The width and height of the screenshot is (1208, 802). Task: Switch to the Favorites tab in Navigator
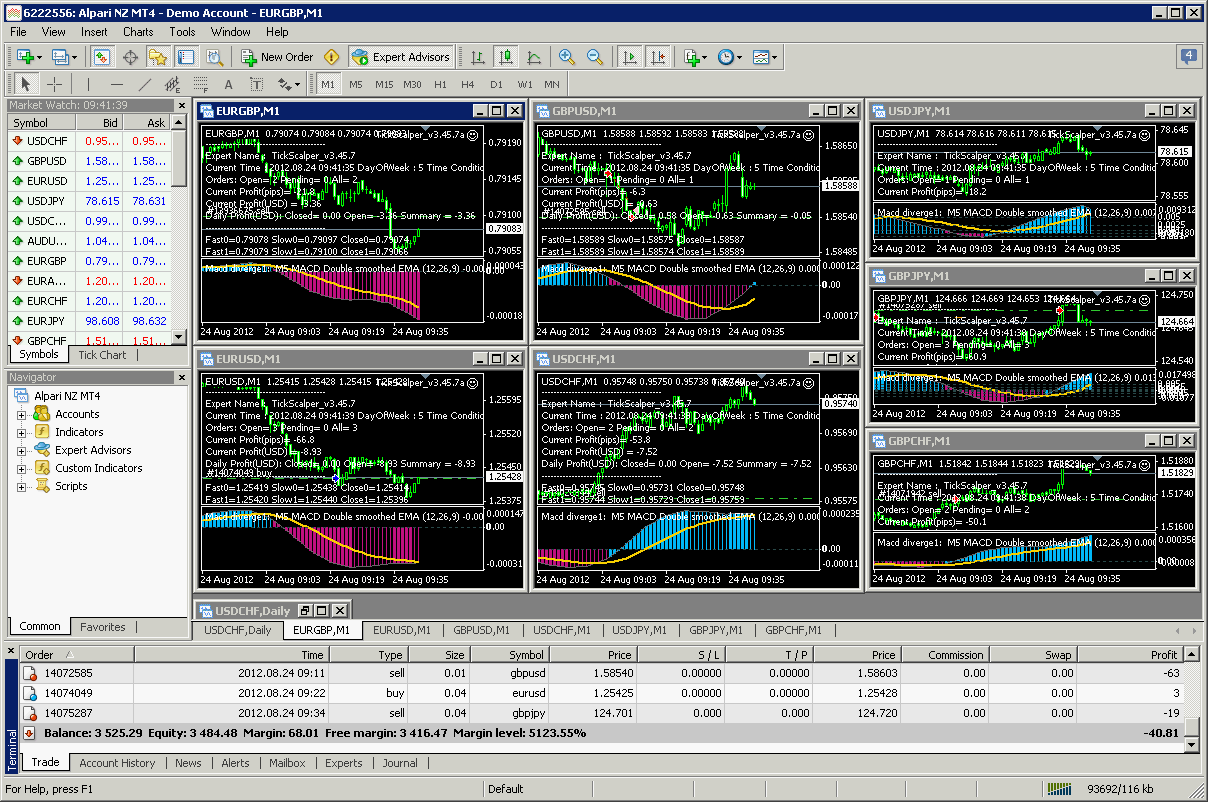coord(103,627)
